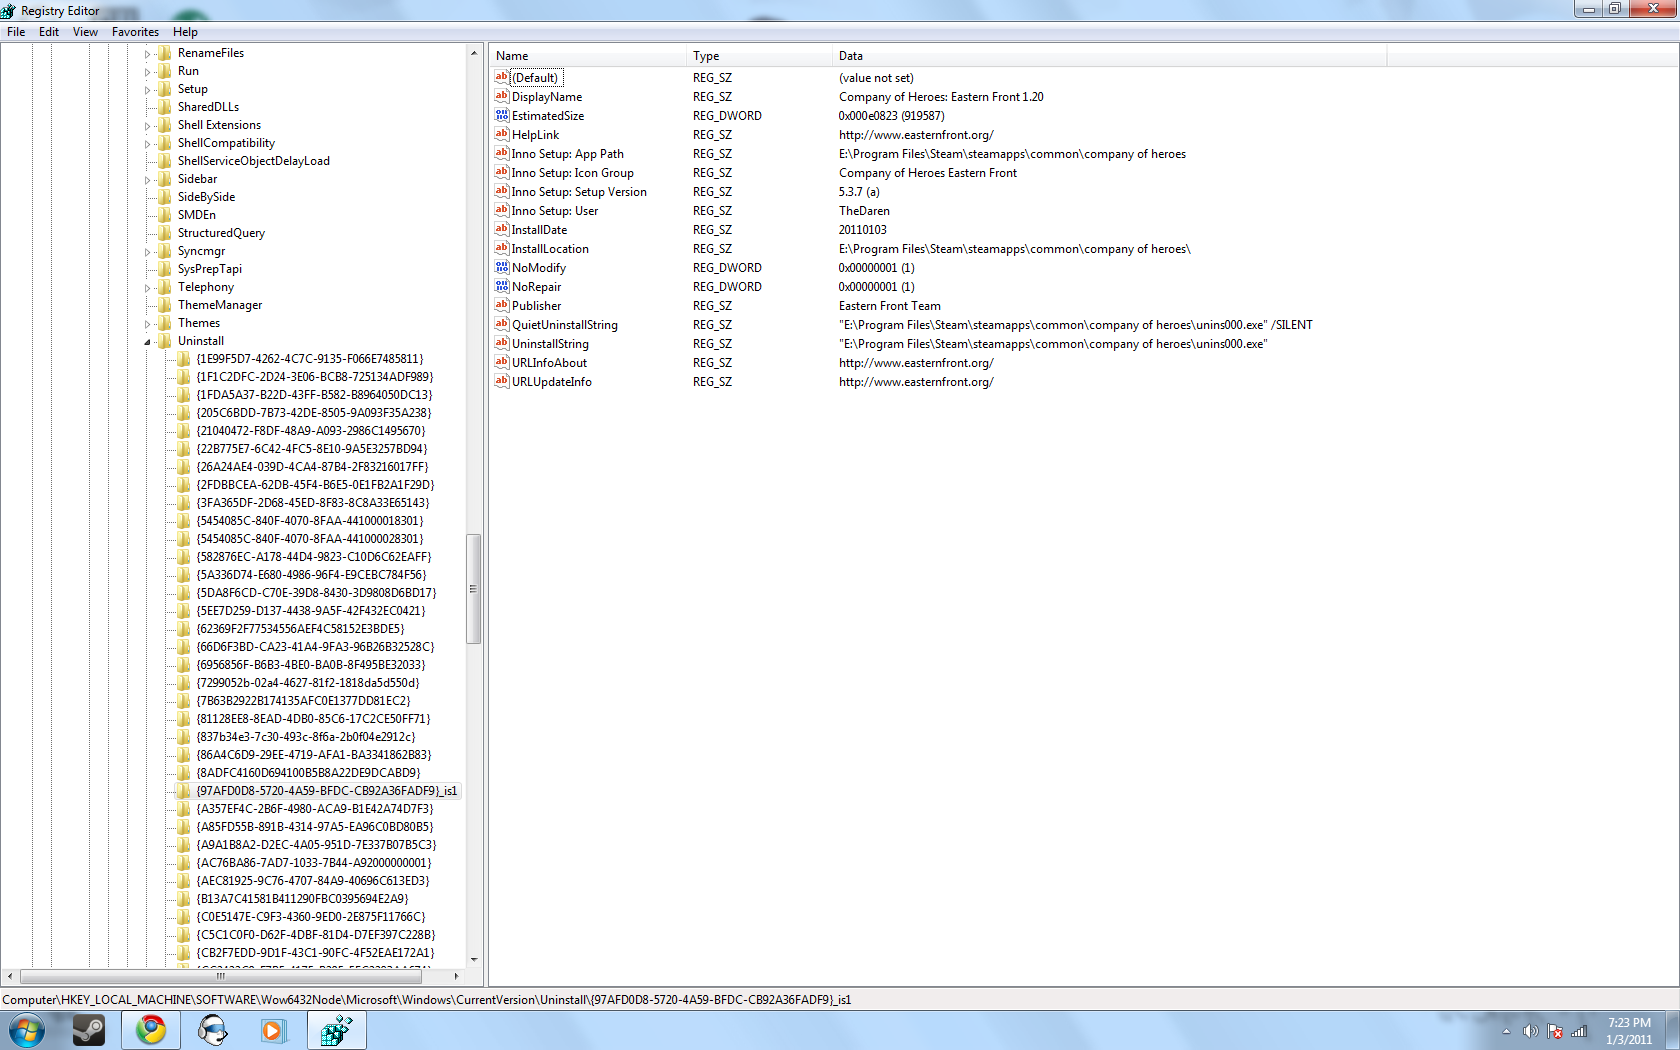The width and height of the screenshot is (1680, 1050).
Task: Open the Help menu
Action: [185, 32]
